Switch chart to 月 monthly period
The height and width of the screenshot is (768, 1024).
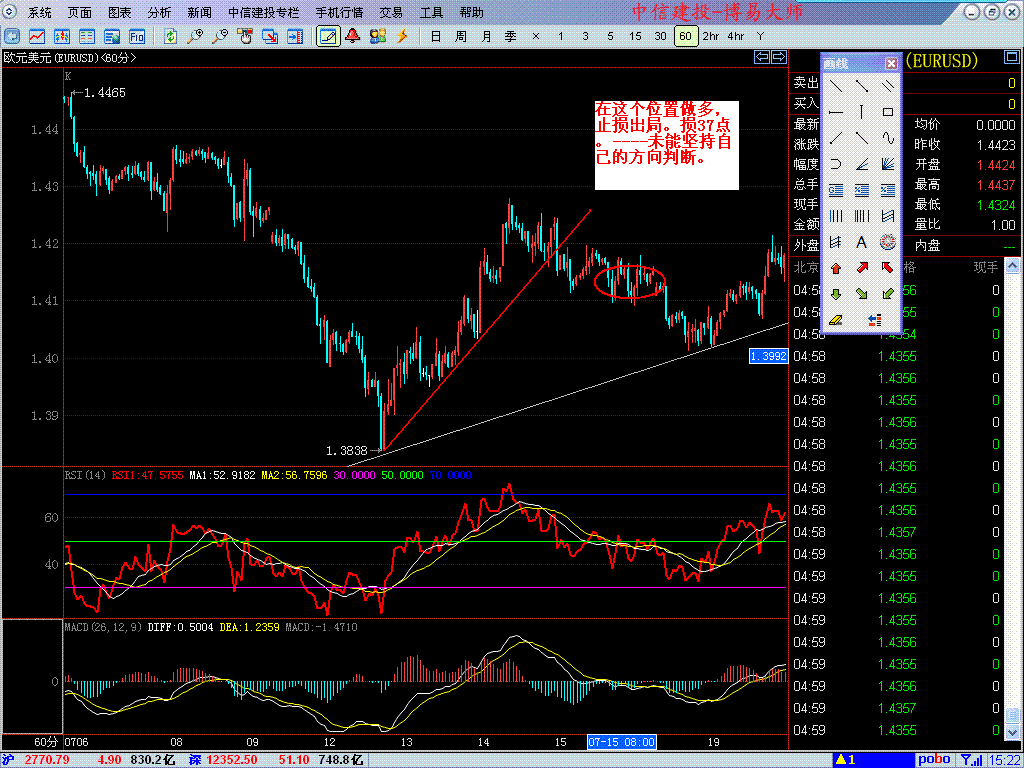[486, 37]
